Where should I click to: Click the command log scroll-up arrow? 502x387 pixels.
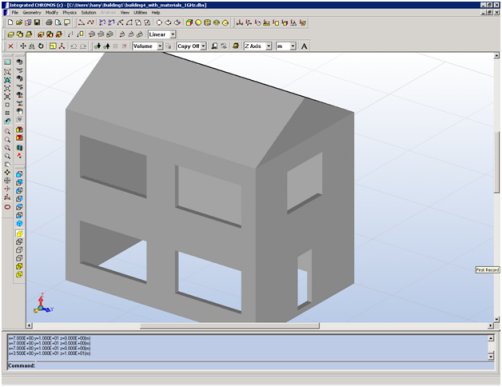pyautogui.click(x=491, y=338)
